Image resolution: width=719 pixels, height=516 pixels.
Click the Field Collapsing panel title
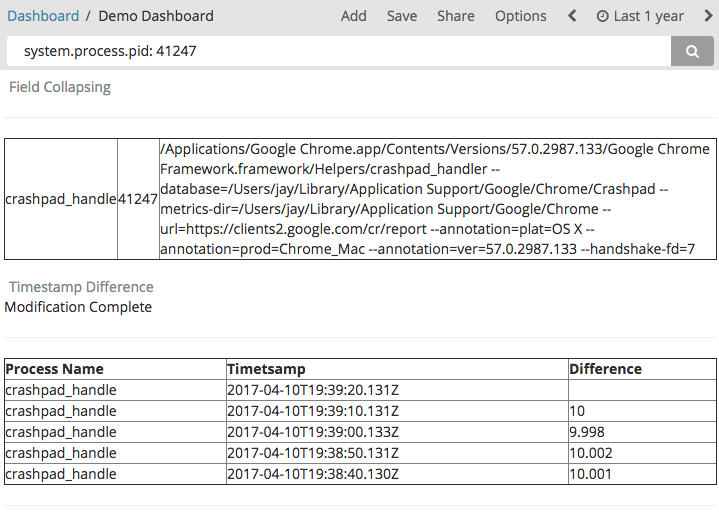click(60, 87)
